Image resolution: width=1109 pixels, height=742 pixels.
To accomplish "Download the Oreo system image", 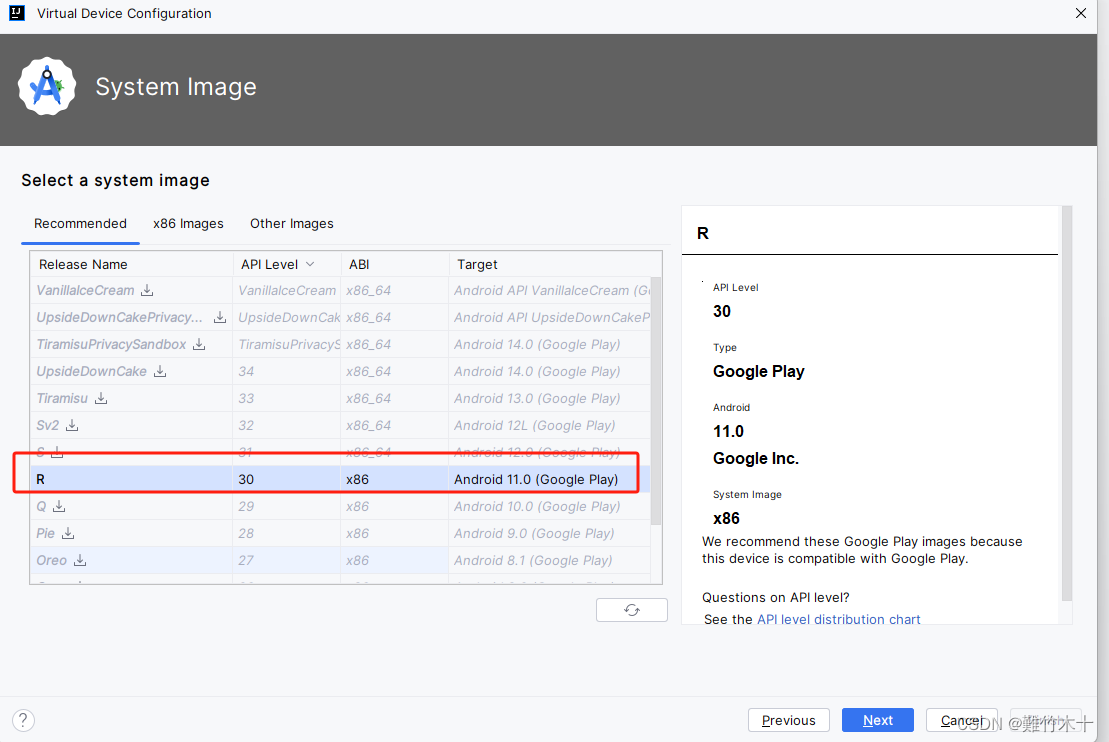I will pos(79,560).
